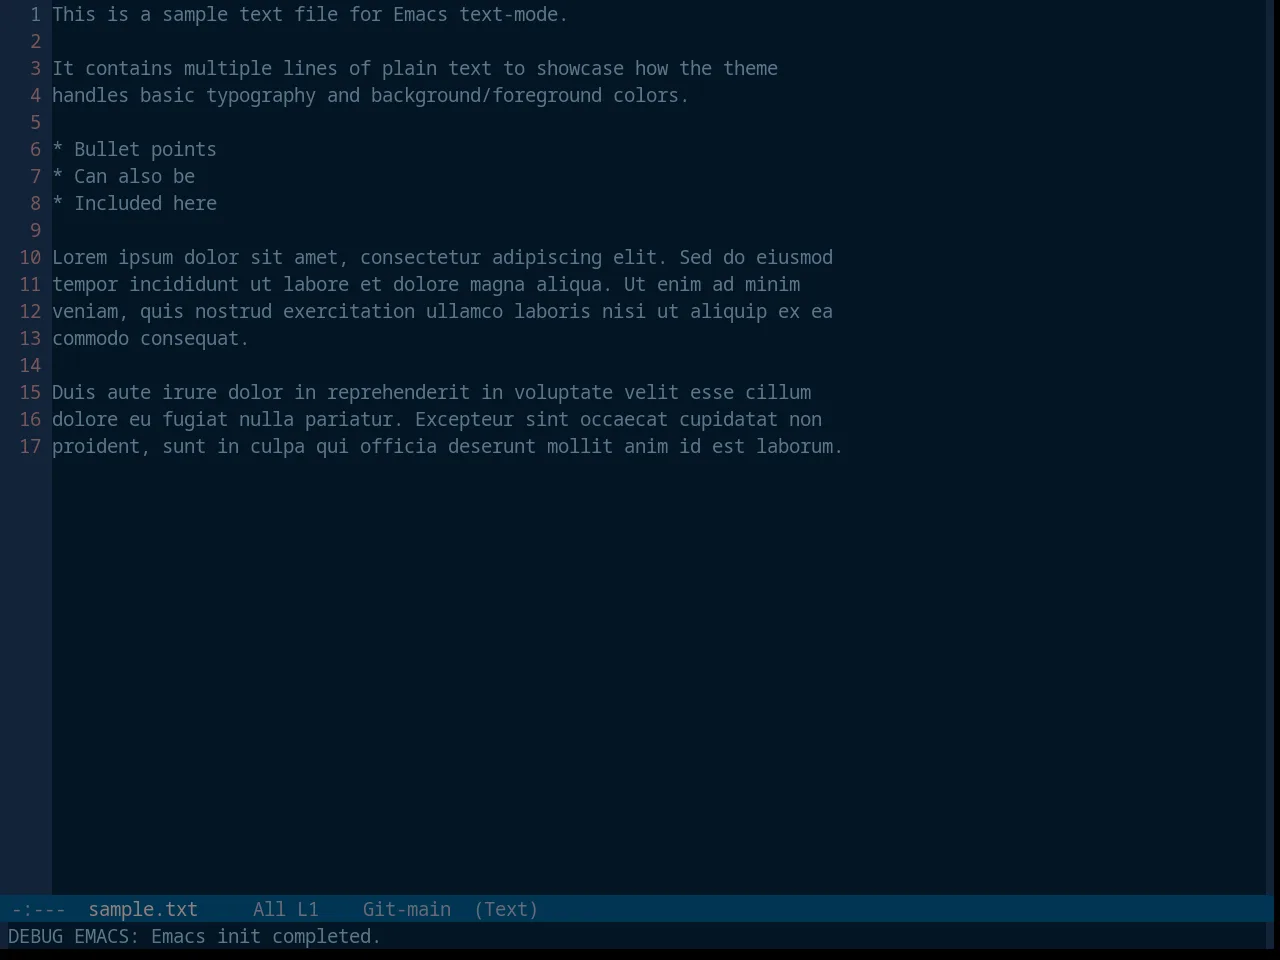1280x960 pixels.
Task: Click line number 6 in the gutter
Action: [x=36, y=149]
